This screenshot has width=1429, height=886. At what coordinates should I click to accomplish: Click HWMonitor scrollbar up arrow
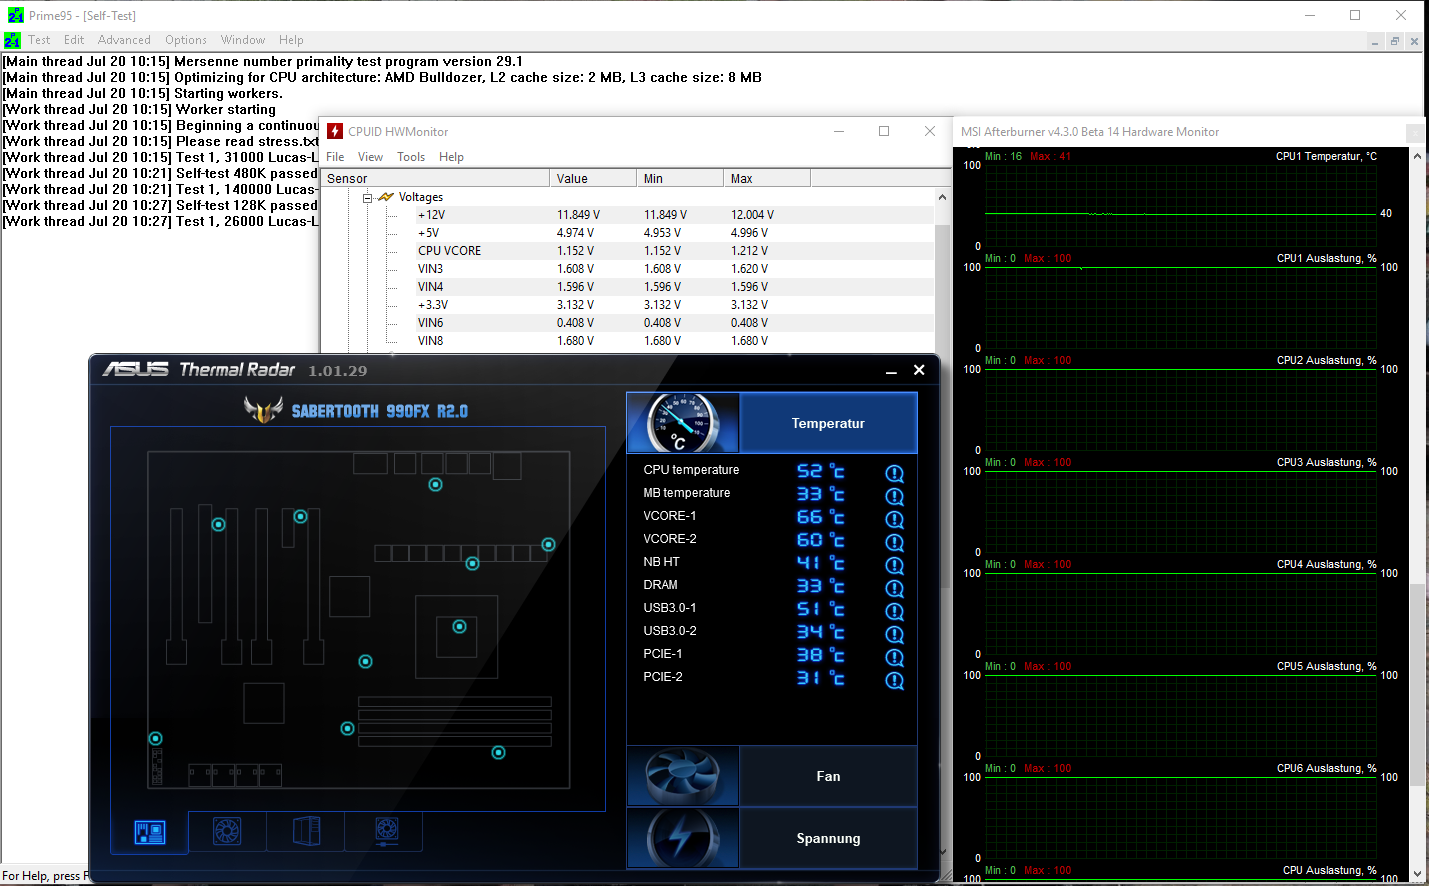tap(942, 197)
